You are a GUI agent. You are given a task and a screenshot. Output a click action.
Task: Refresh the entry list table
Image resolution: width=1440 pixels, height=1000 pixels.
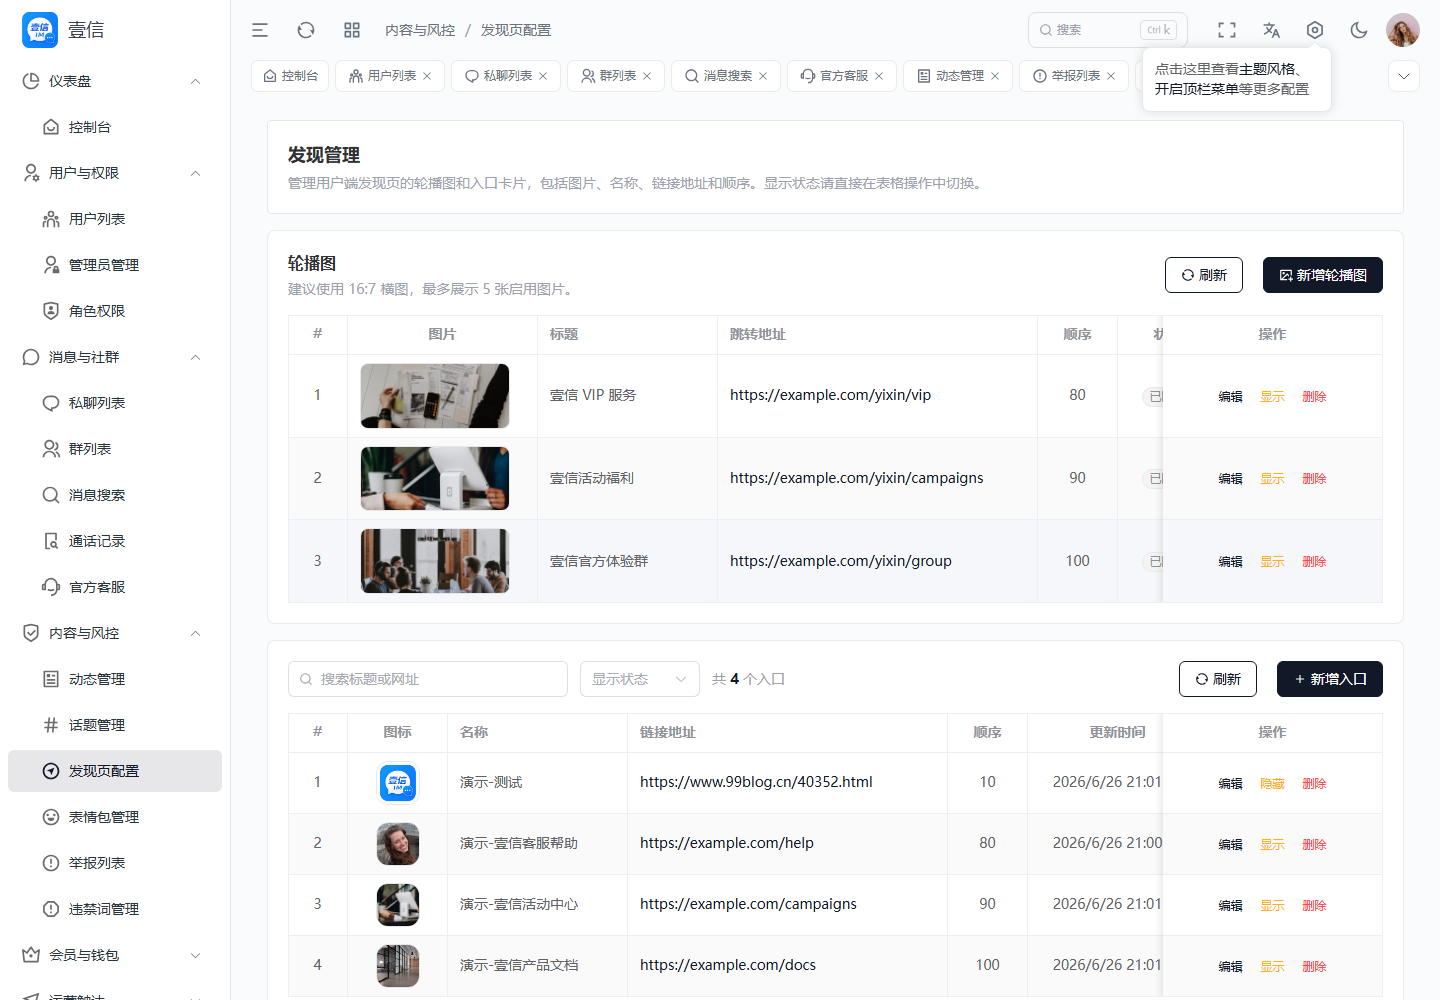pos(1218,679)
